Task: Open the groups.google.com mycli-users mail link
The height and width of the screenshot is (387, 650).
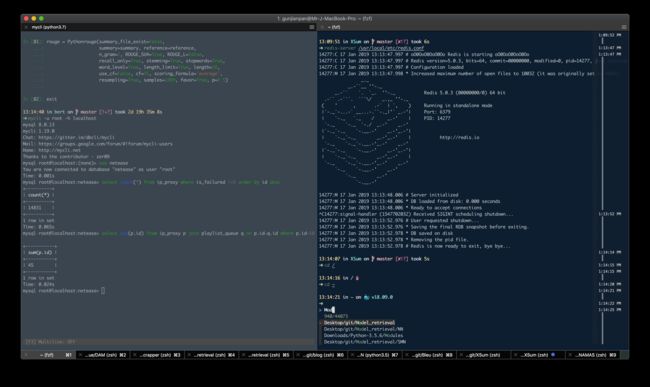Action: 106,144
